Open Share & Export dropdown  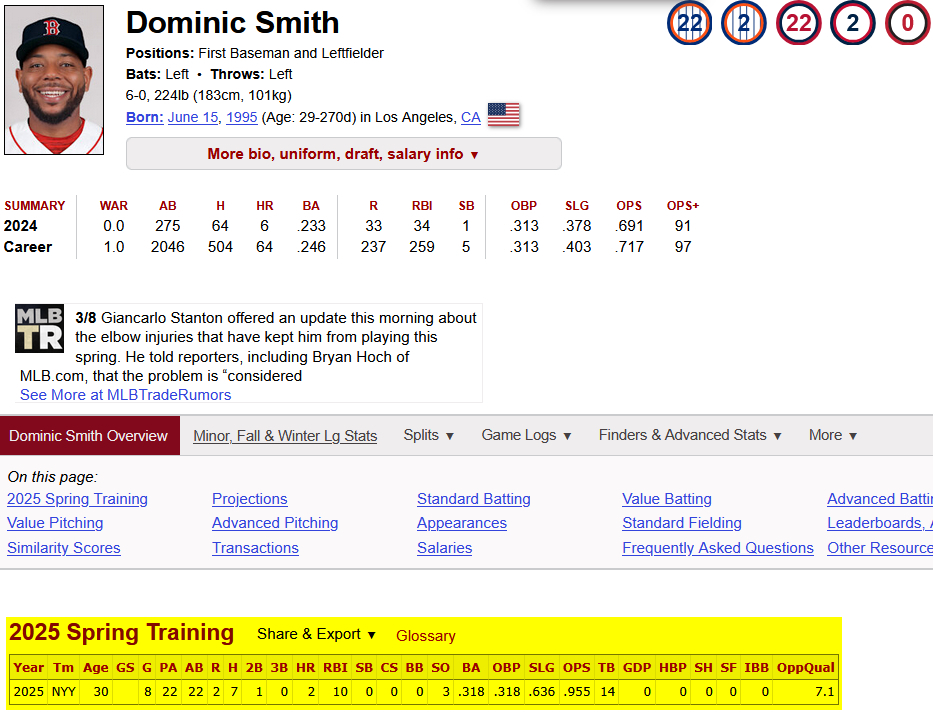pos(316,634)
